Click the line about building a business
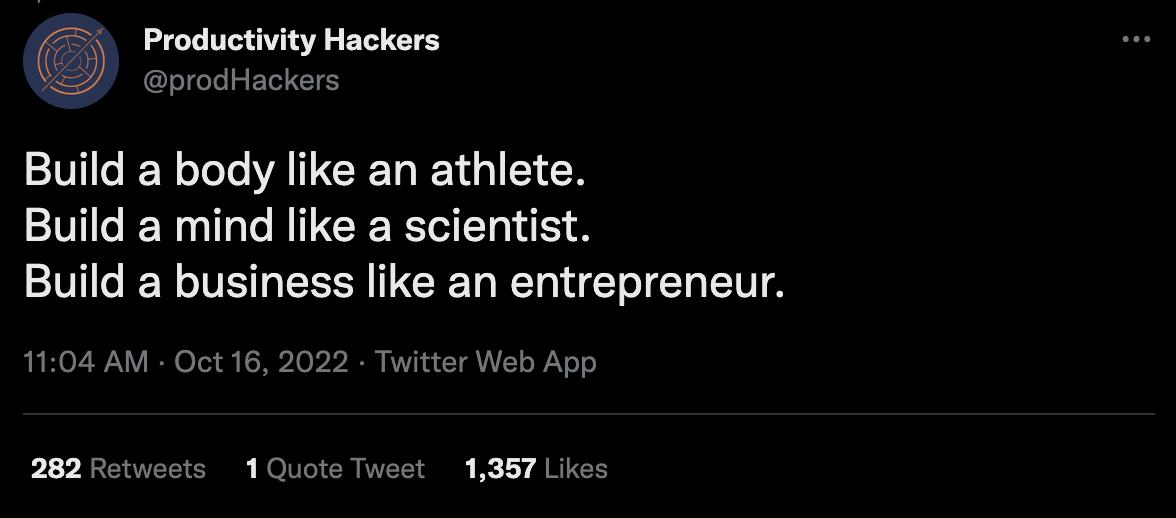The height and width of the screenshot is (518, 1176). pyautogui.click(x=404, y=283)
